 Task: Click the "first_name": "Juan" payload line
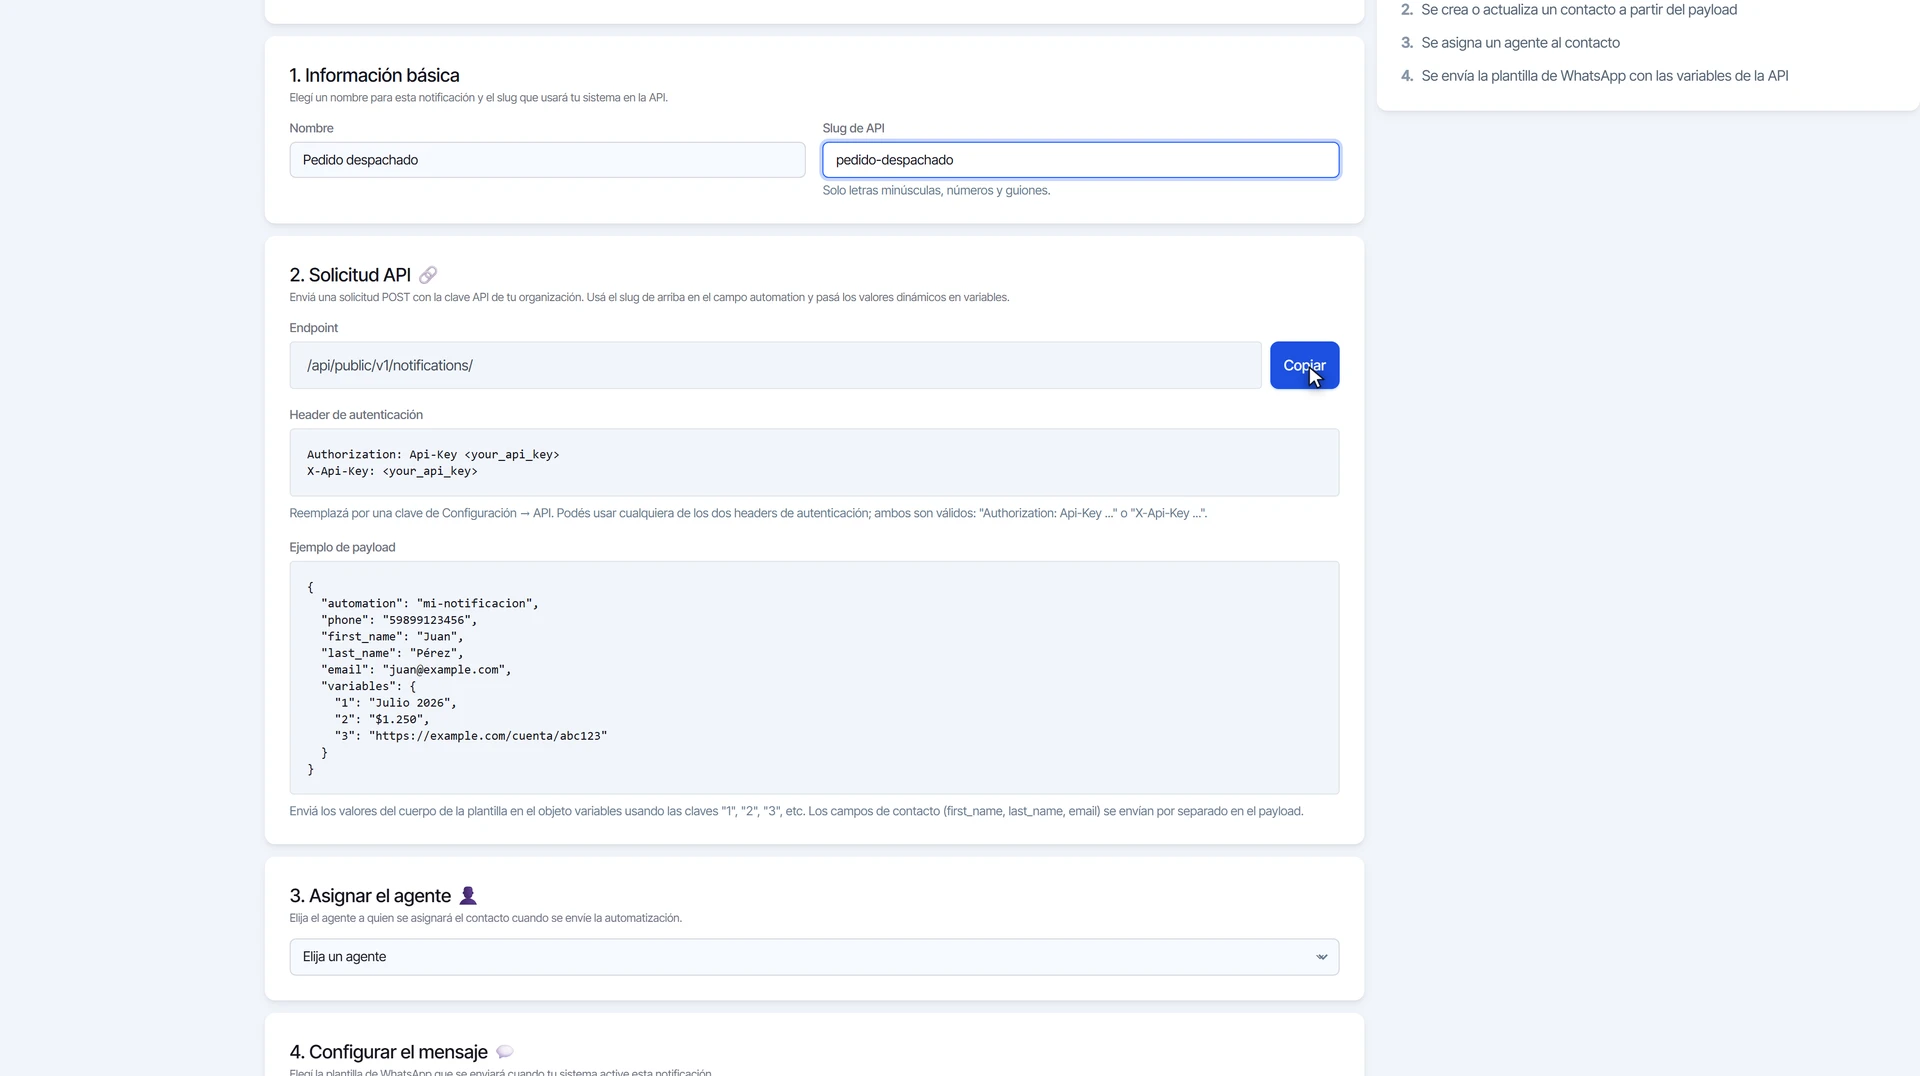click(x=392, y=637)
